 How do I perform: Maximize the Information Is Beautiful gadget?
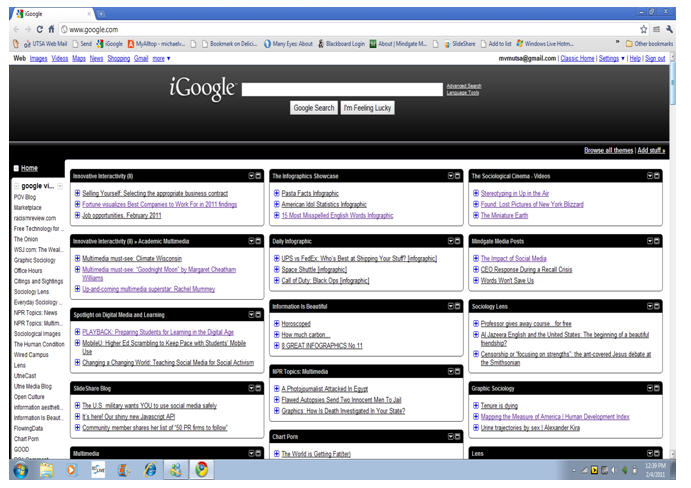pyautogui.click(x=457, y=306)
